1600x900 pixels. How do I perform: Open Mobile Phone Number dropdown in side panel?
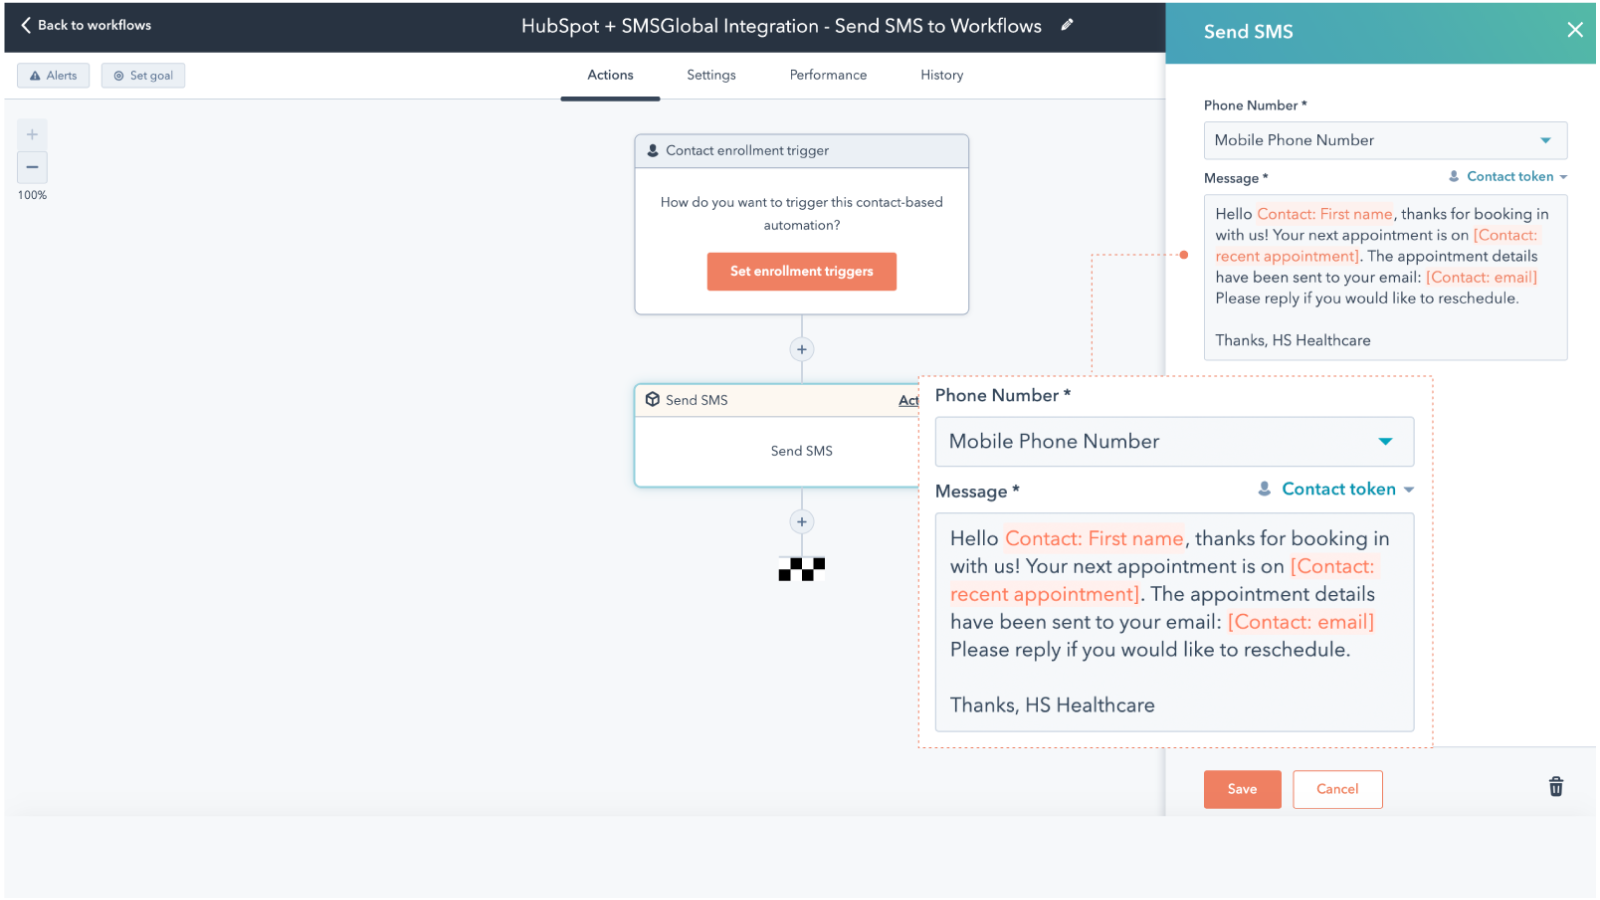pos(1385,140)
